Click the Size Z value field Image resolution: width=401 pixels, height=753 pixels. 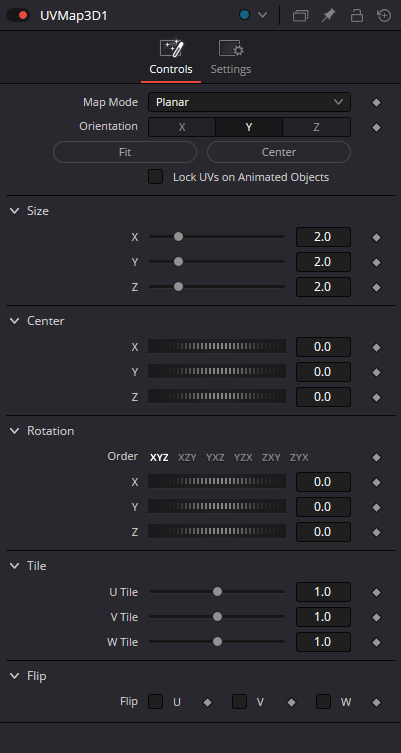(x=323, y=287)
